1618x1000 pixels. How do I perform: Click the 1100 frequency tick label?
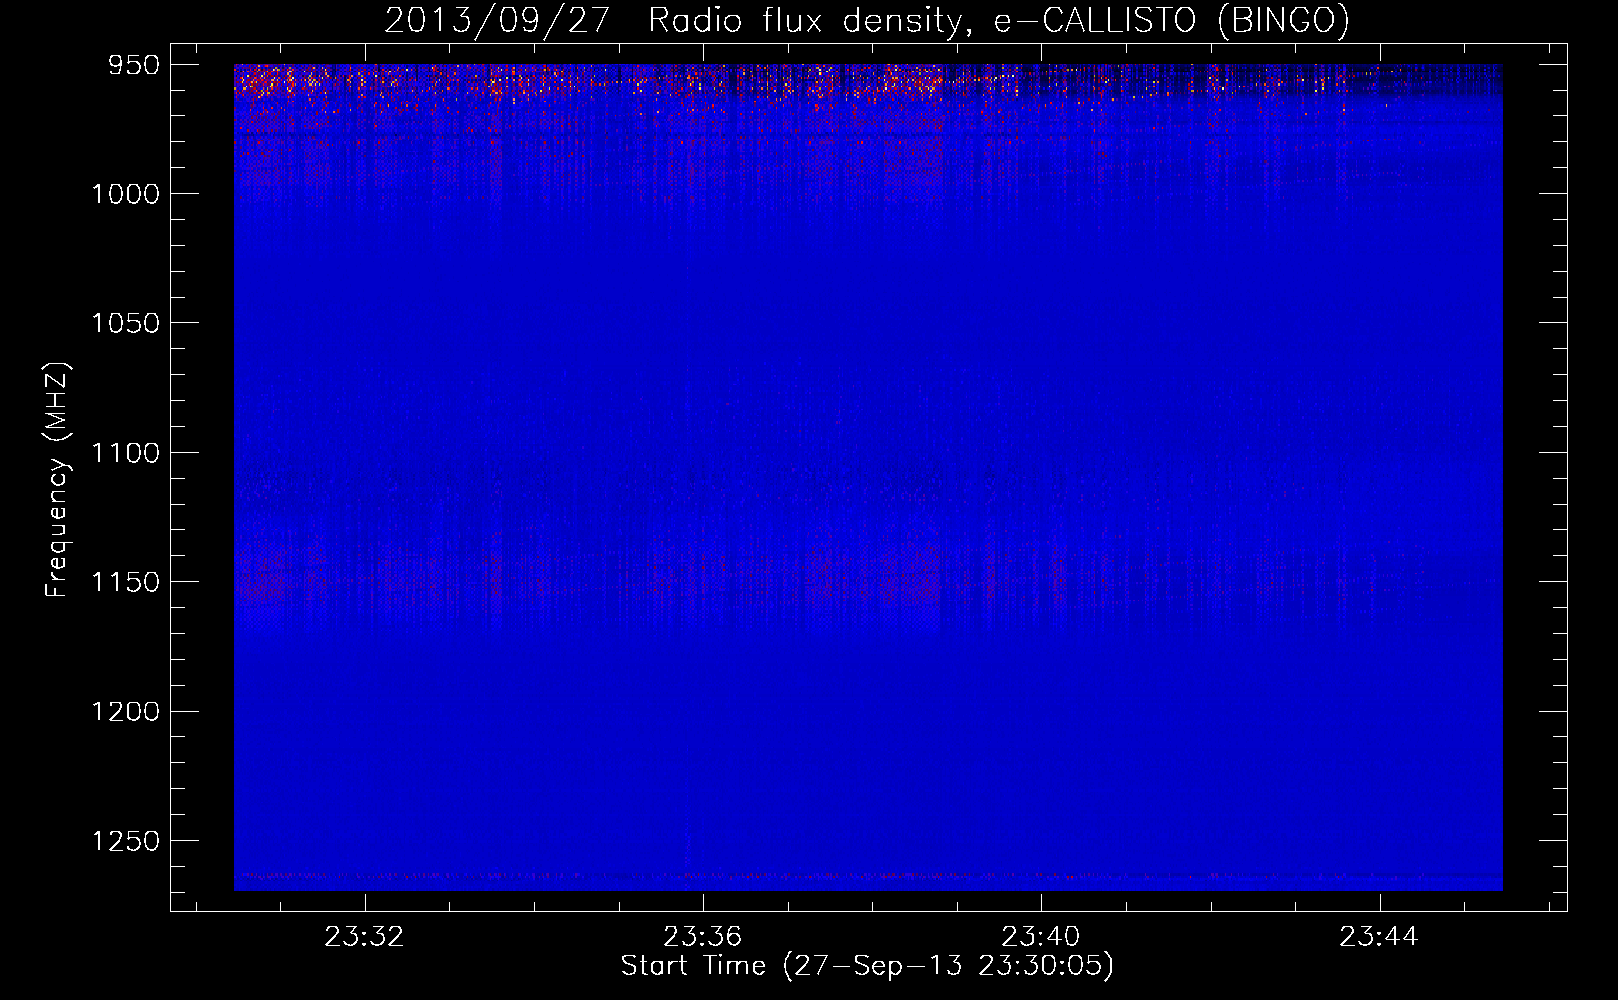[125, 453]
